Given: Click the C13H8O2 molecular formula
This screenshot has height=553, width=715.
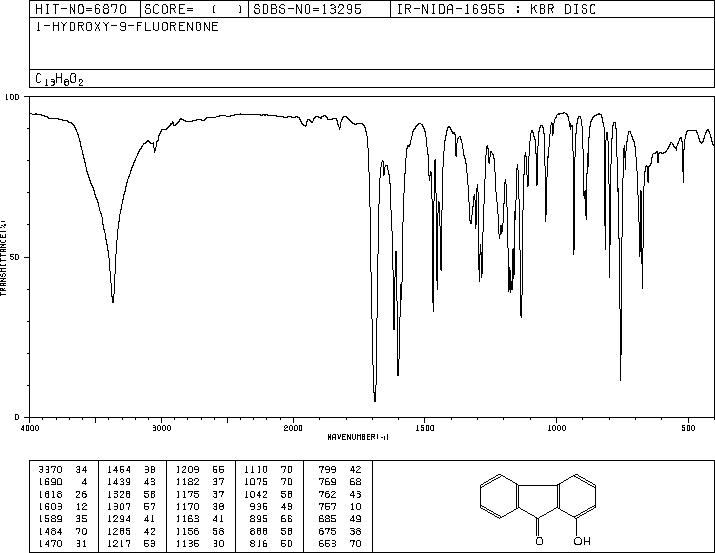Looking at the screenshot, I should point(59,79).
